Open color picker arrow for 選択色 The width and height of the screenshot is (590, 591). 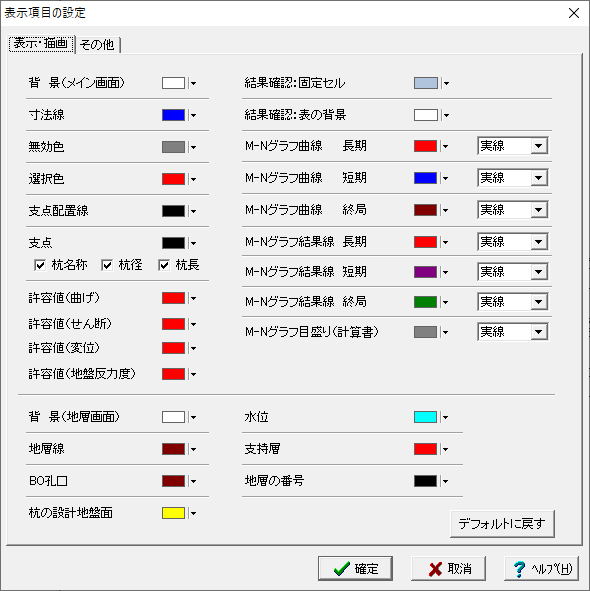click(x=193, y=179)
